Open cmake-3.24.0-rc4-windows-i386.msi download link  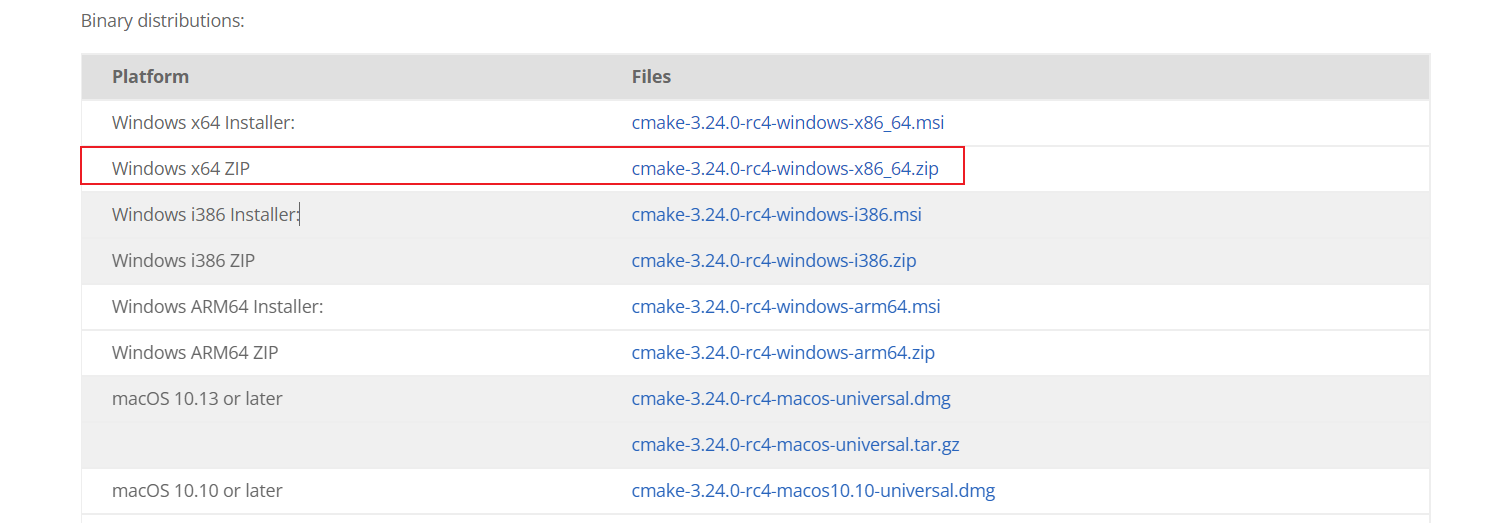(x=776, y=215)
